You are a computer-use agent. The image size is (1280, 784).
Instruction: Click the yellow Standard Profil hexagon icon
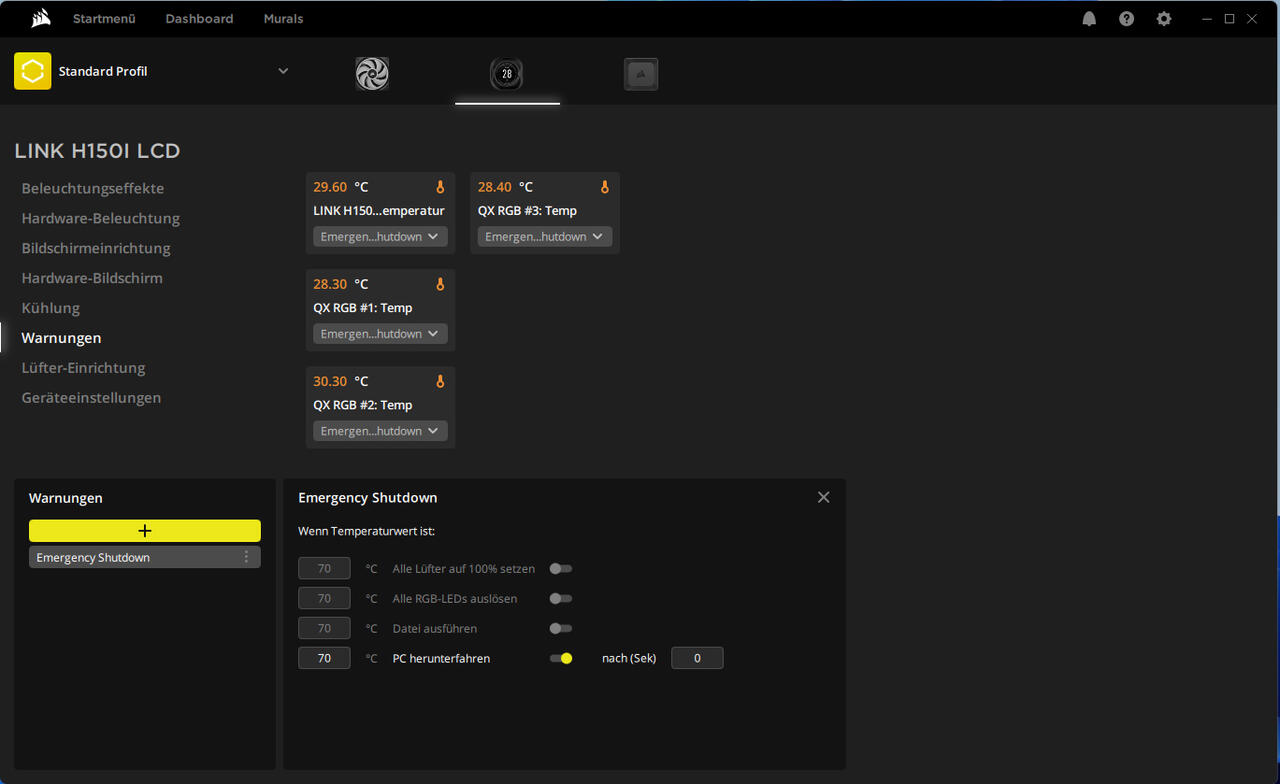pyautogui.click(x=33, y=71)
